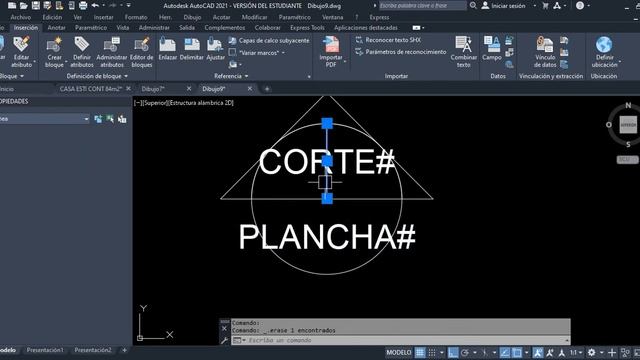Click Importar PDF icon
This screenshot has width=640, height=360.
pyautogui.click(x=331, y=44)
